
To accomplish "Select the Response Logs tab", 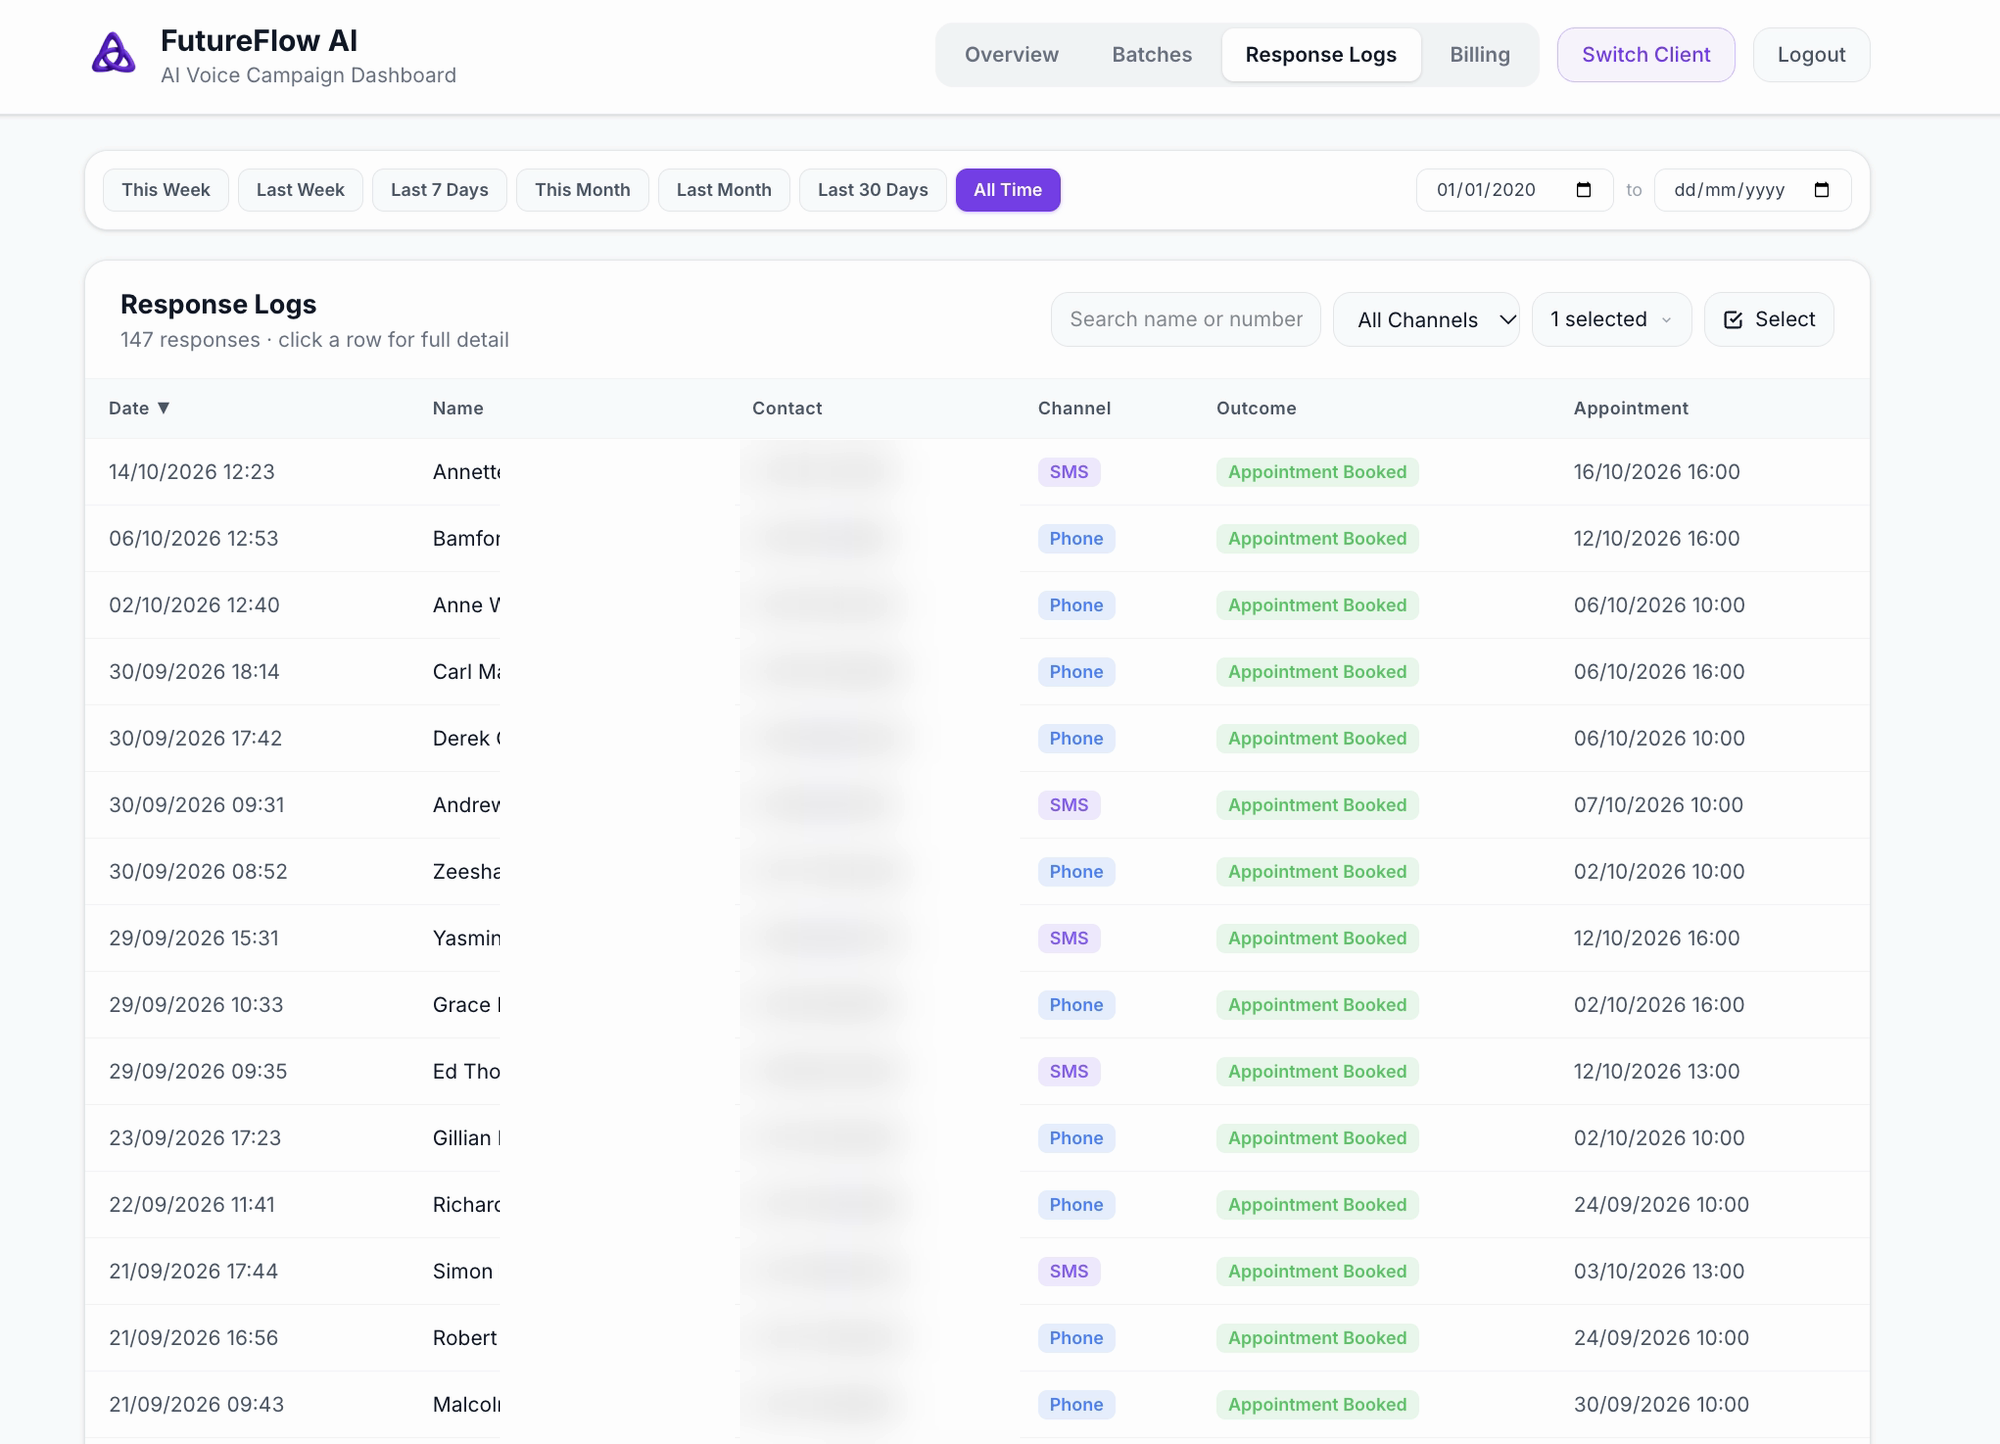I will [1321, 55].
